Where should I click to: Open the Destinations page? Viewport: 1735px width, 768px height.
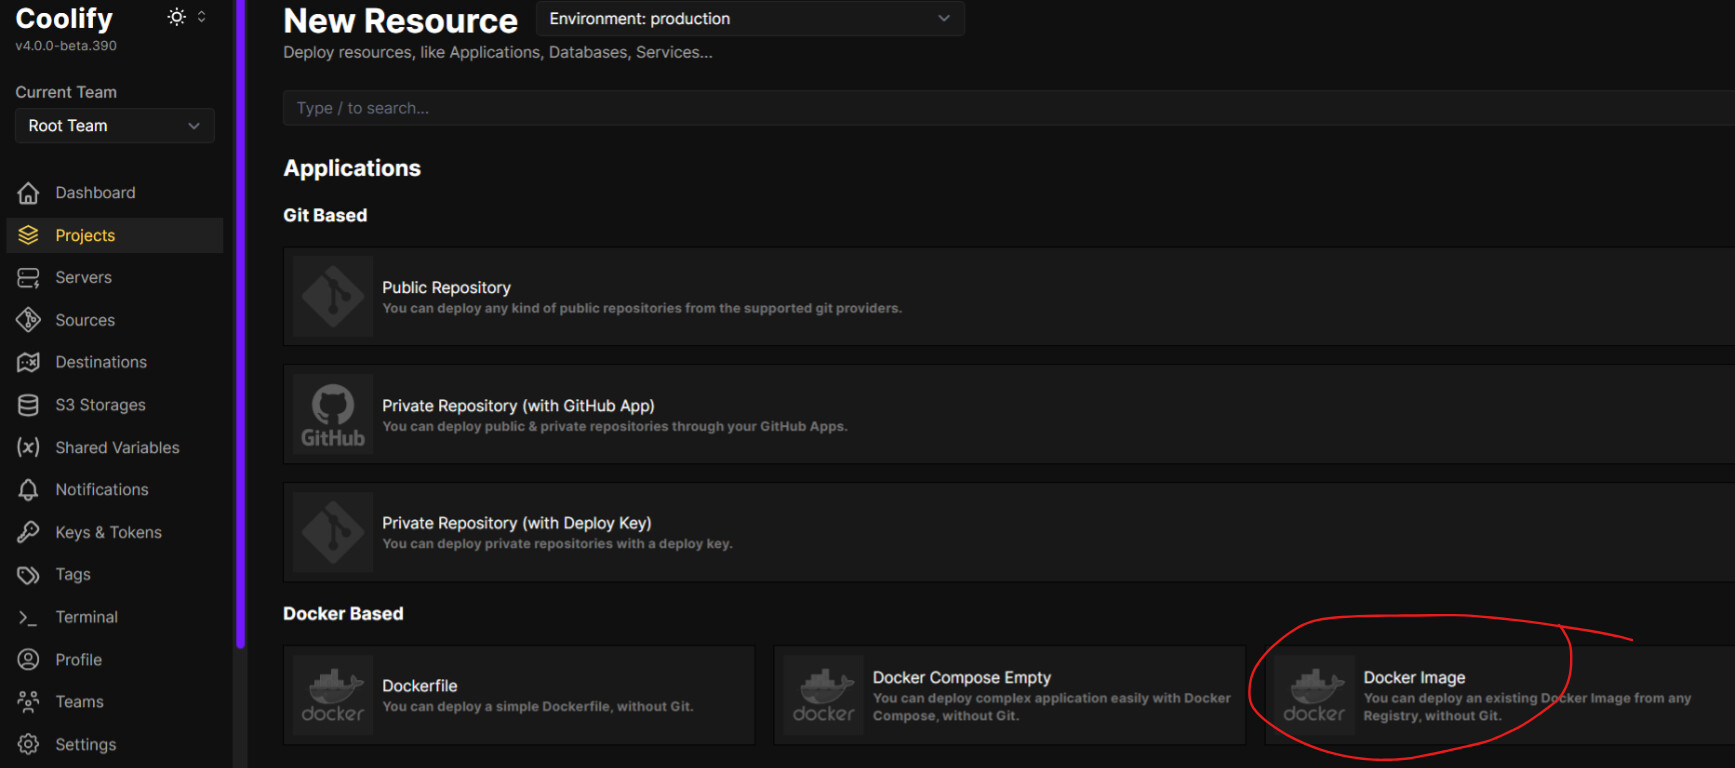115,362
